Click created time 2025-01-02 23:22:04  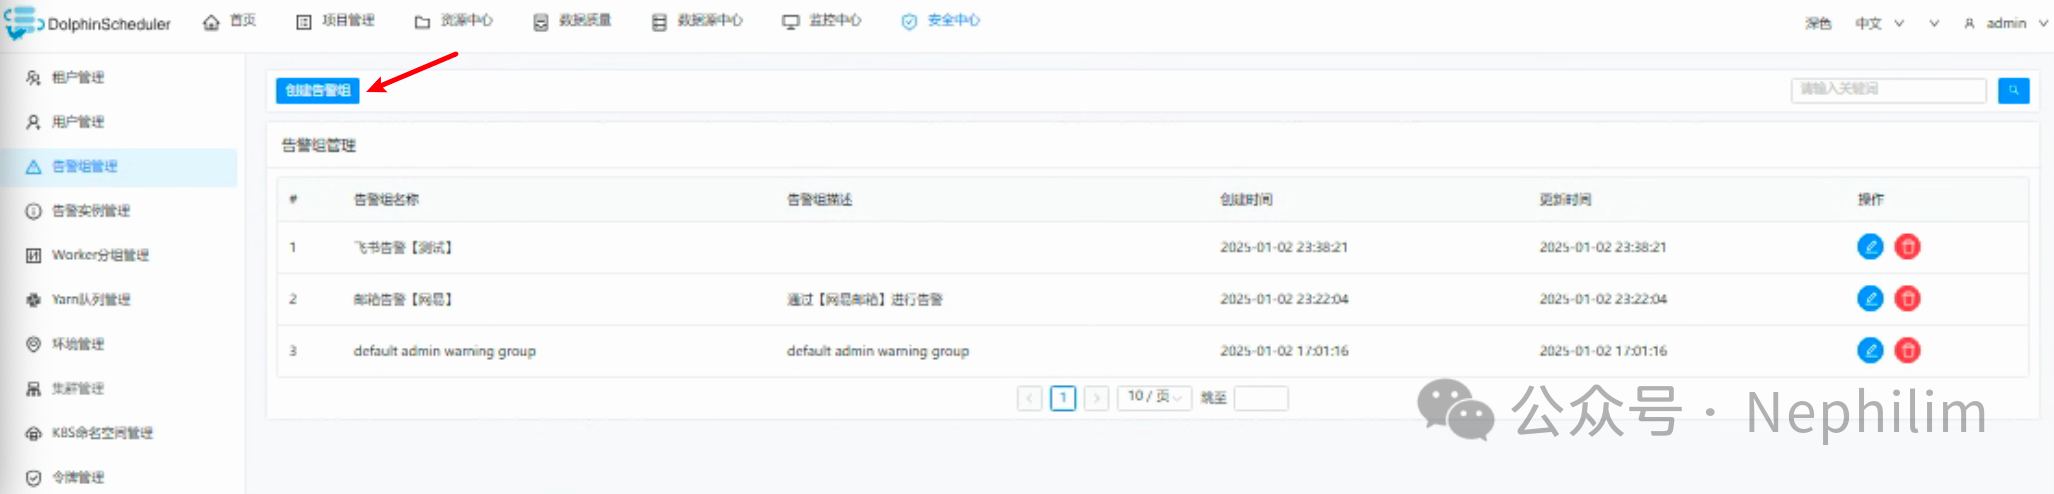pos(1284,299)
